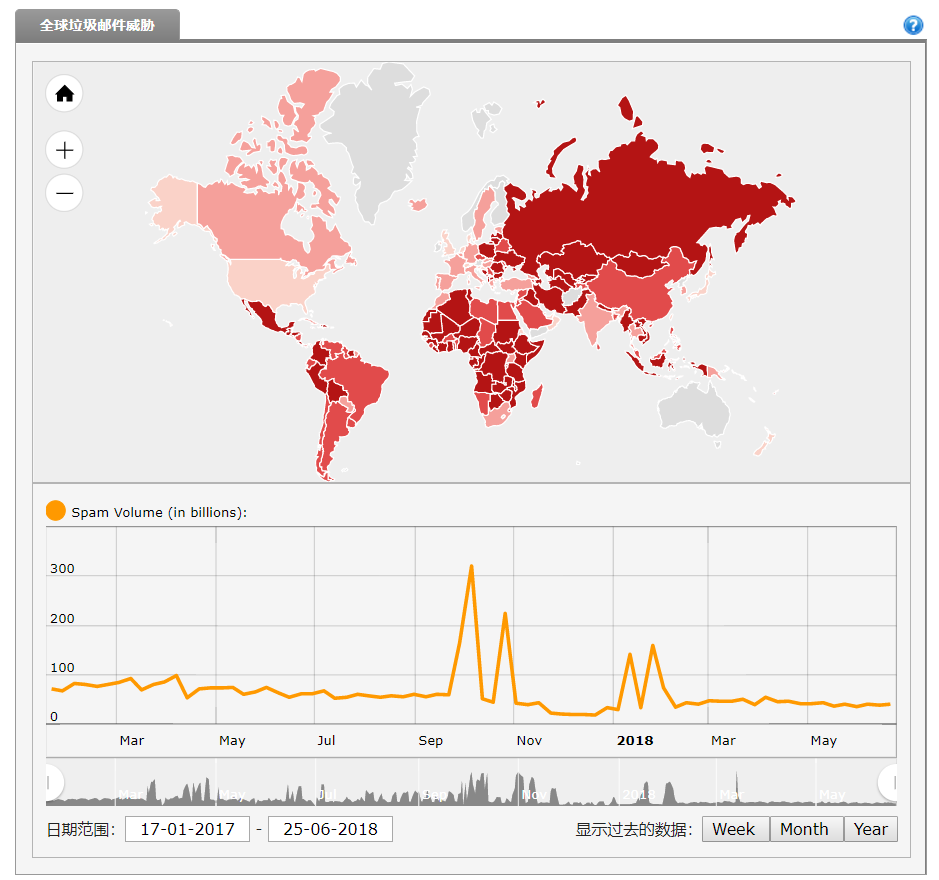Click the map home reset icon

point(65,94)
